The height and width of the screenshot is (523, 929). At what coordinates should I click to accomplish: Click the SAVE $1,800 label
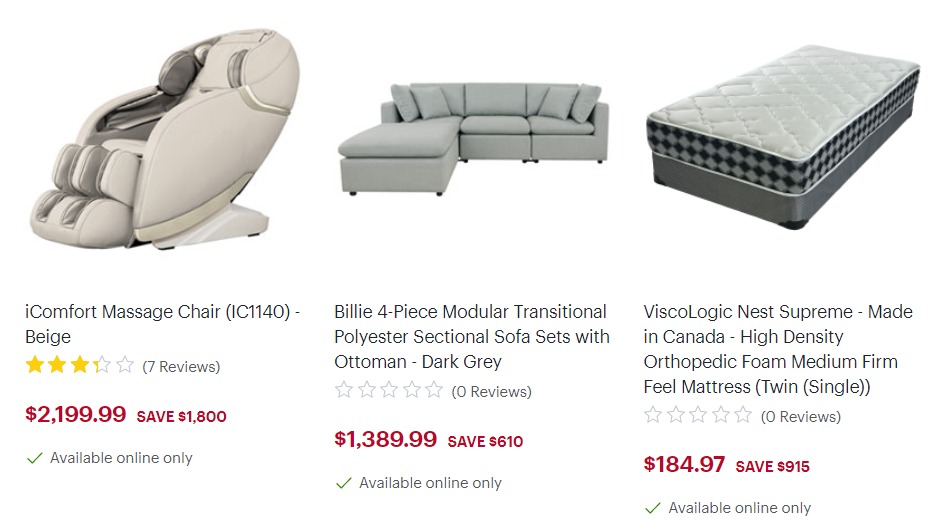(x=181, y=416)
